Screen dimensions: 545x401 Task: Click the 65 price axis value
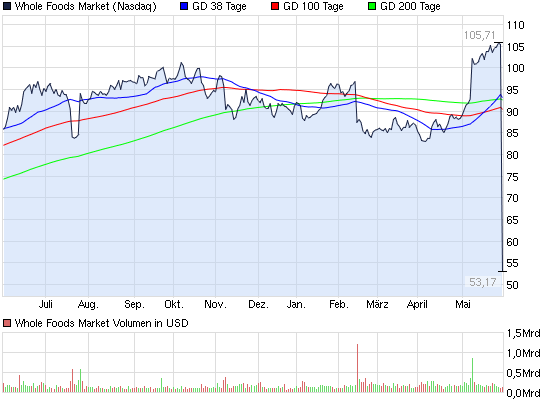click(513, 220)
